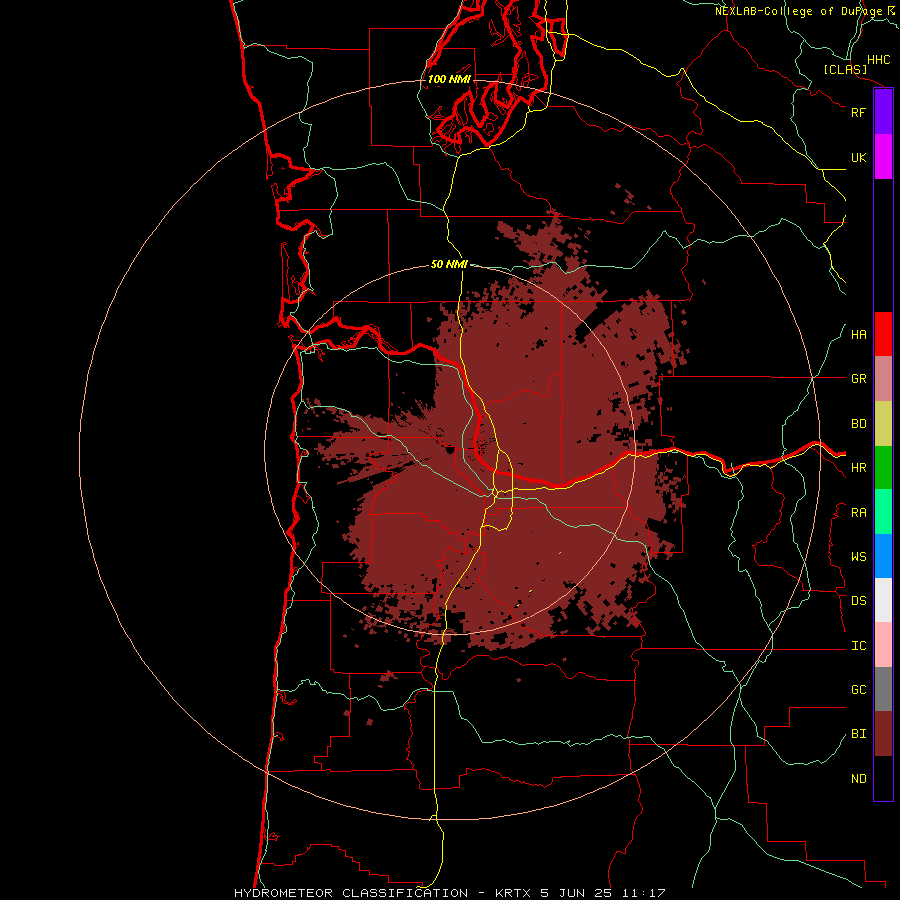900x900 pixels.
Task: Click the NEXLAB-College of DuPage credit text
Action: tap(798, 11)
